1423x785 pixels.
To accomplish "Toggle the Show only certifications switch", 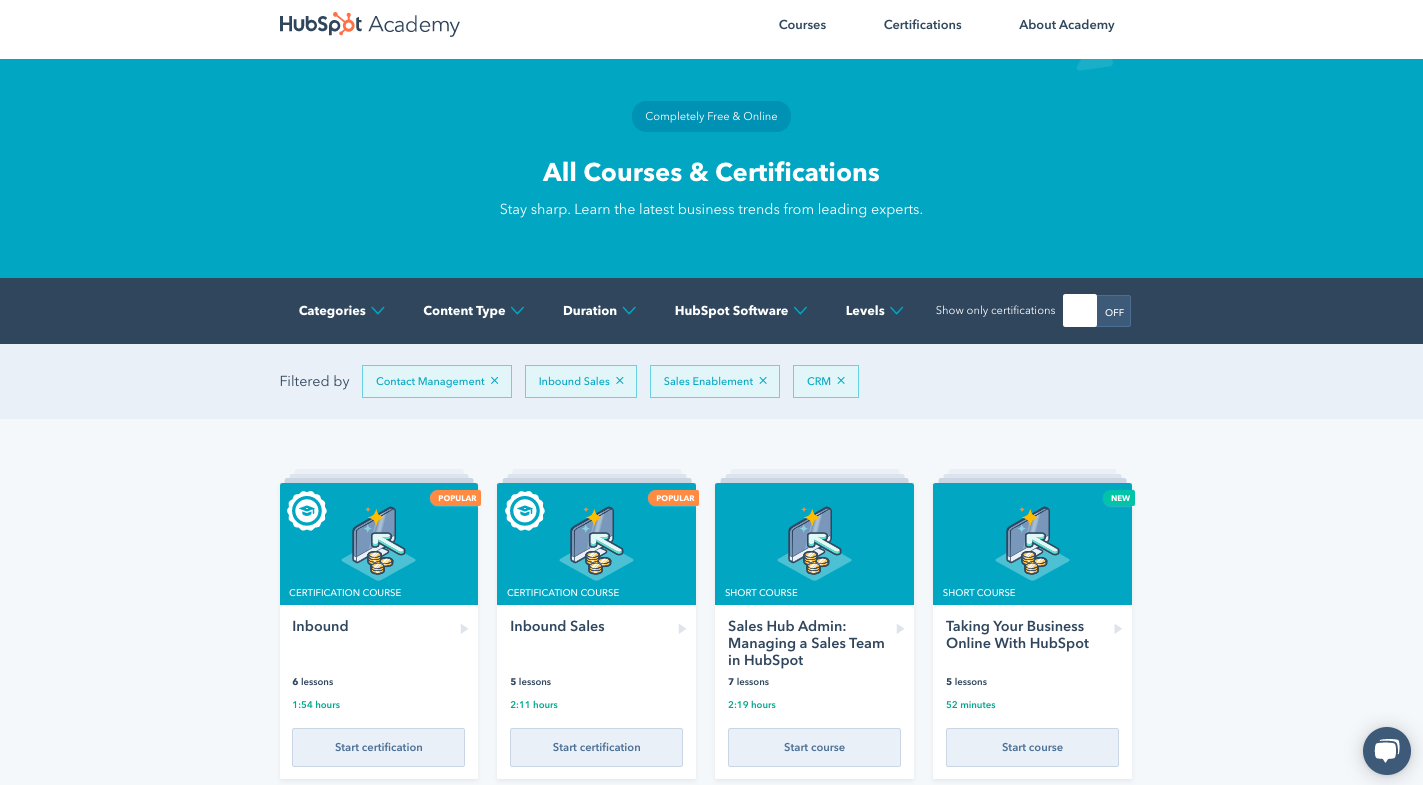I will point(1097,311).
